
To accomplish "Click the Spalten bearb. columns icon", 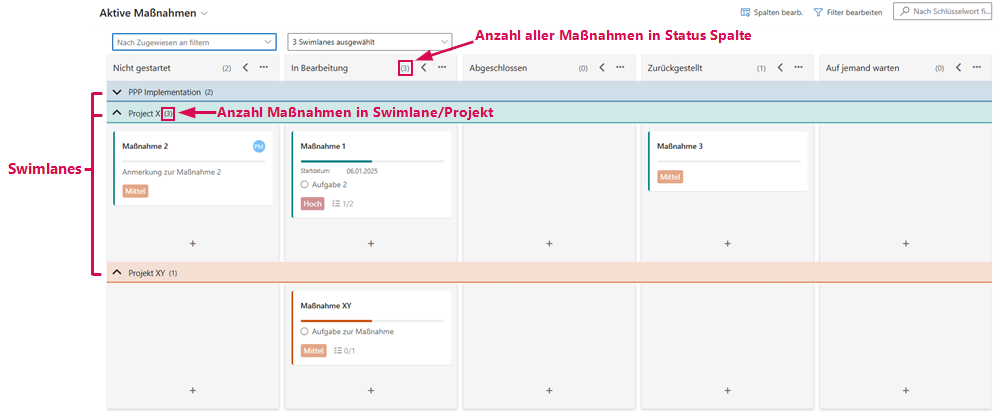I will tap(745, 13).
